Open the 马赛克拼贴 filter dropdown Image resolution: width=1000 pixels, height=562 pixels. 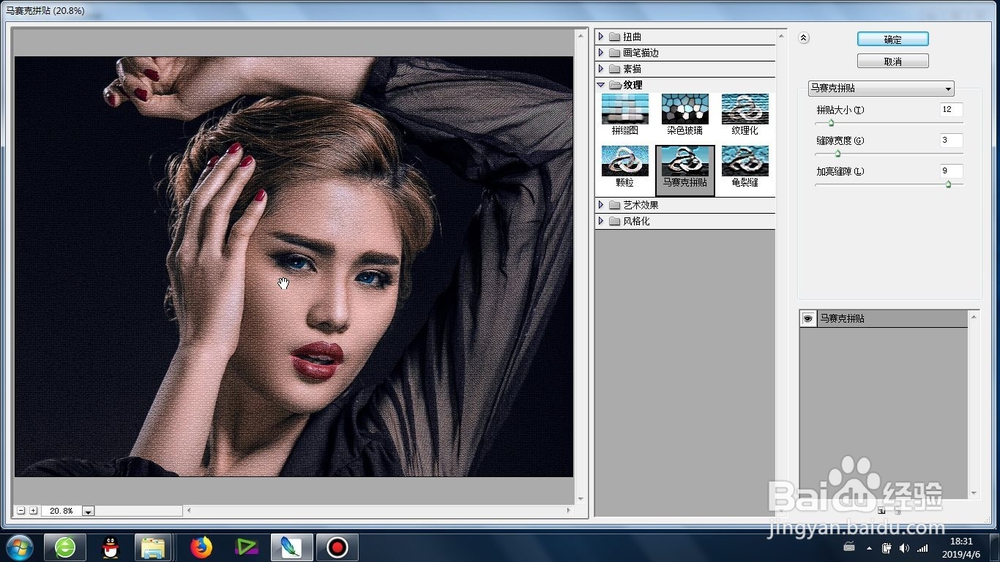coord(881,88)
